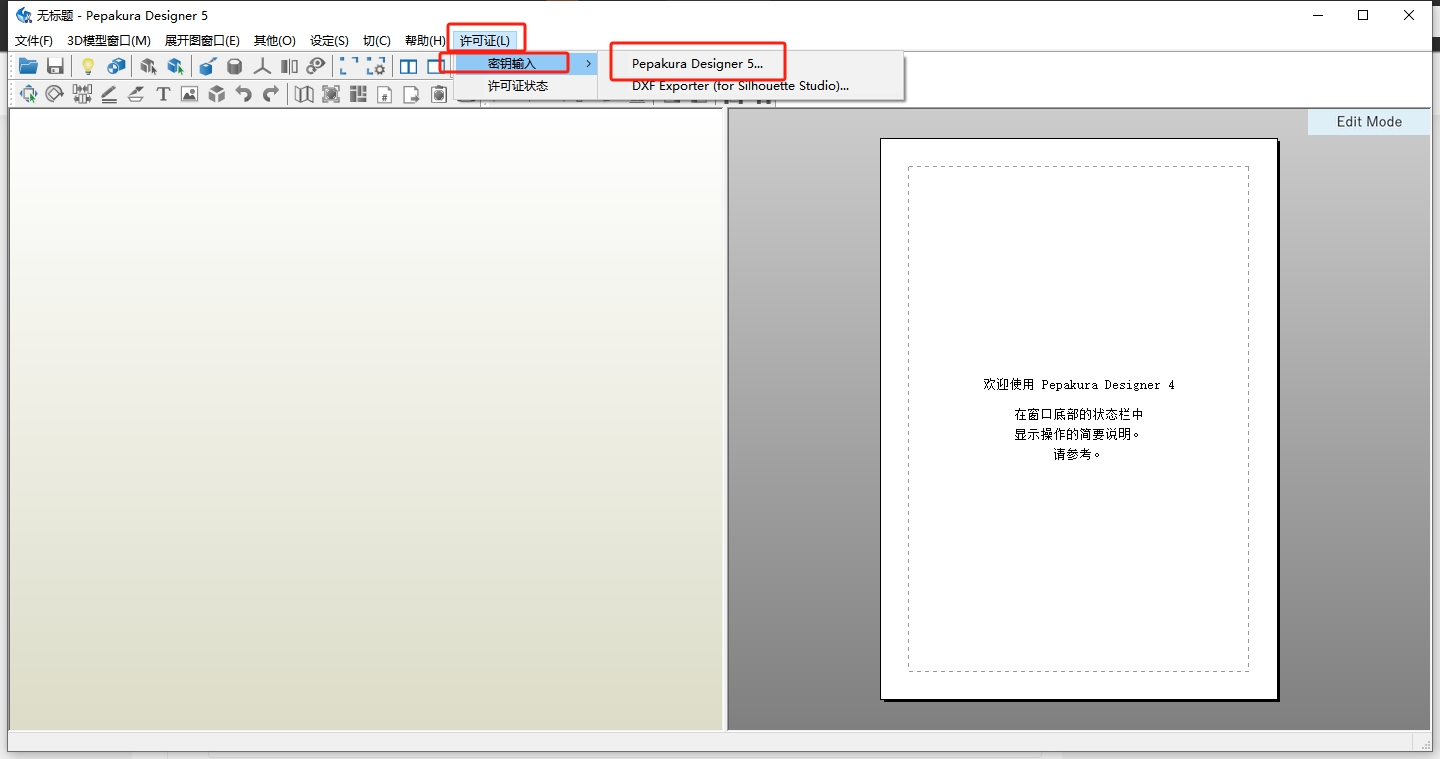Image resolution: width=1440 pixels, height=759 pixels.
Task: Open the 3D模型窗口(M) menu
Action: point(109,41)
